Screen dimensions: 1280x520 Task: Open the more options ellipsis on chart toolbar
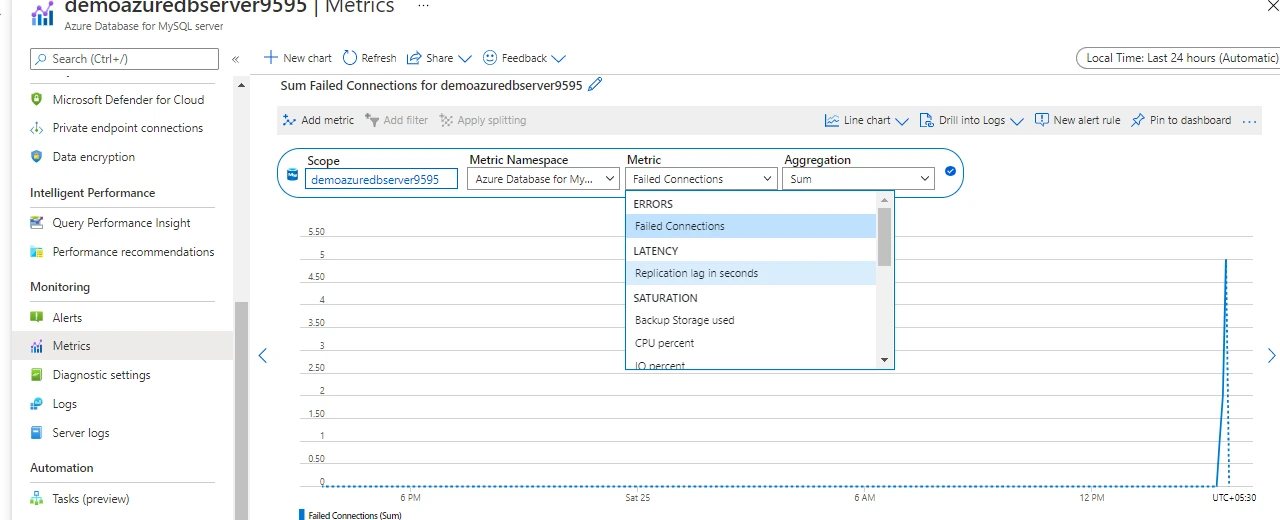[1249, 121]
